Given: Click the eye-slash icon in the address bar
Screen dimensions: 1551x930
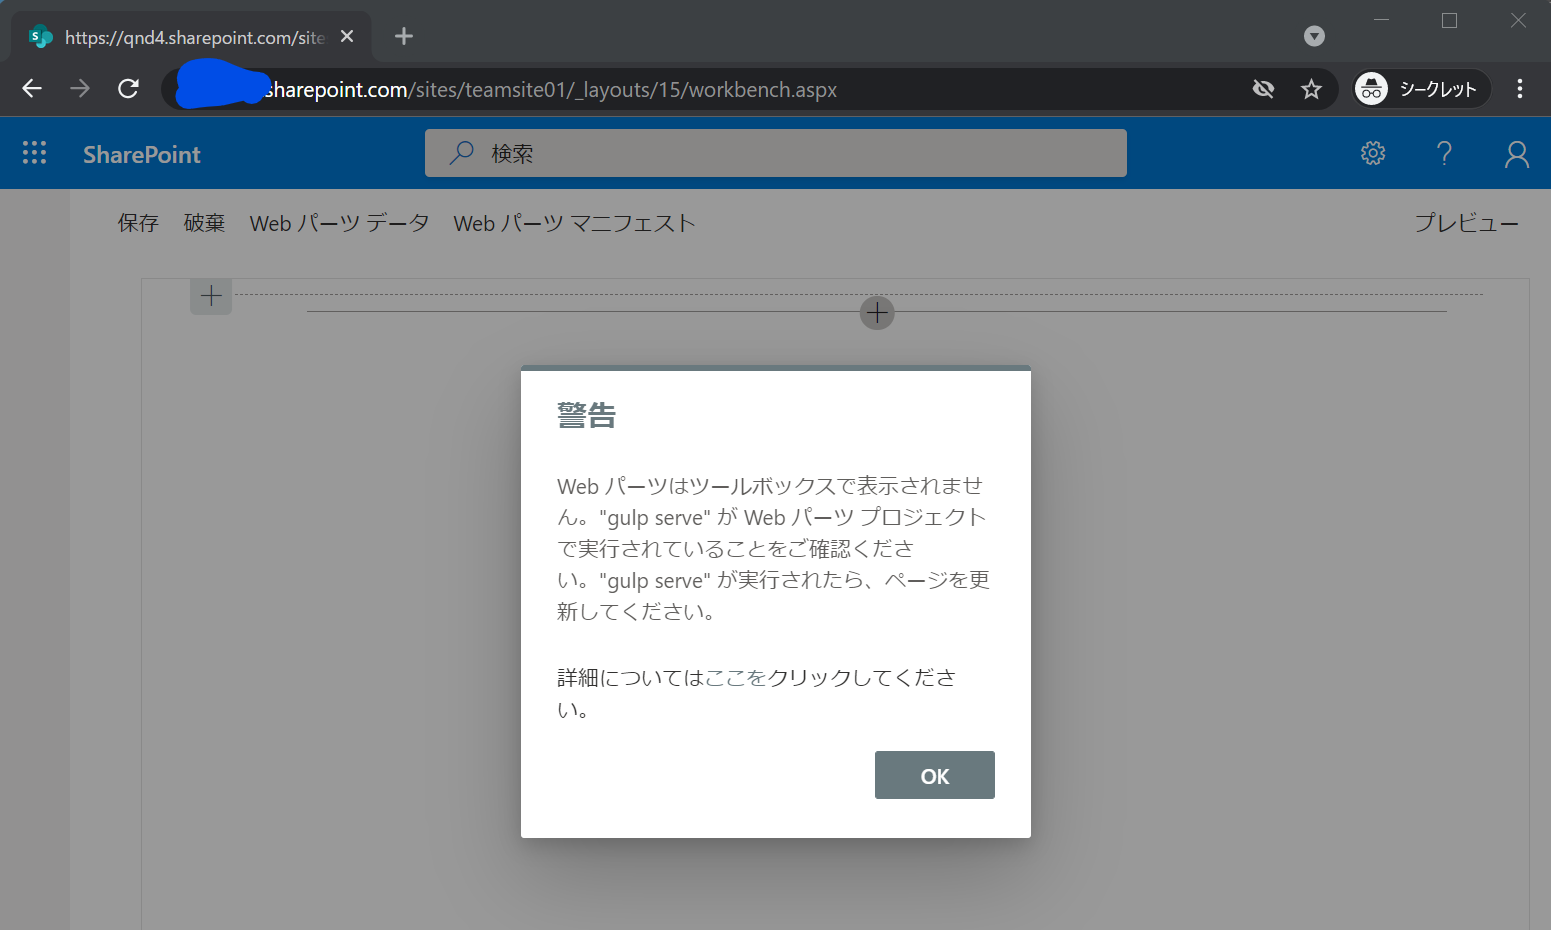Looking at the screenshot, I should pyautogui.click(x=1263, y=89).
